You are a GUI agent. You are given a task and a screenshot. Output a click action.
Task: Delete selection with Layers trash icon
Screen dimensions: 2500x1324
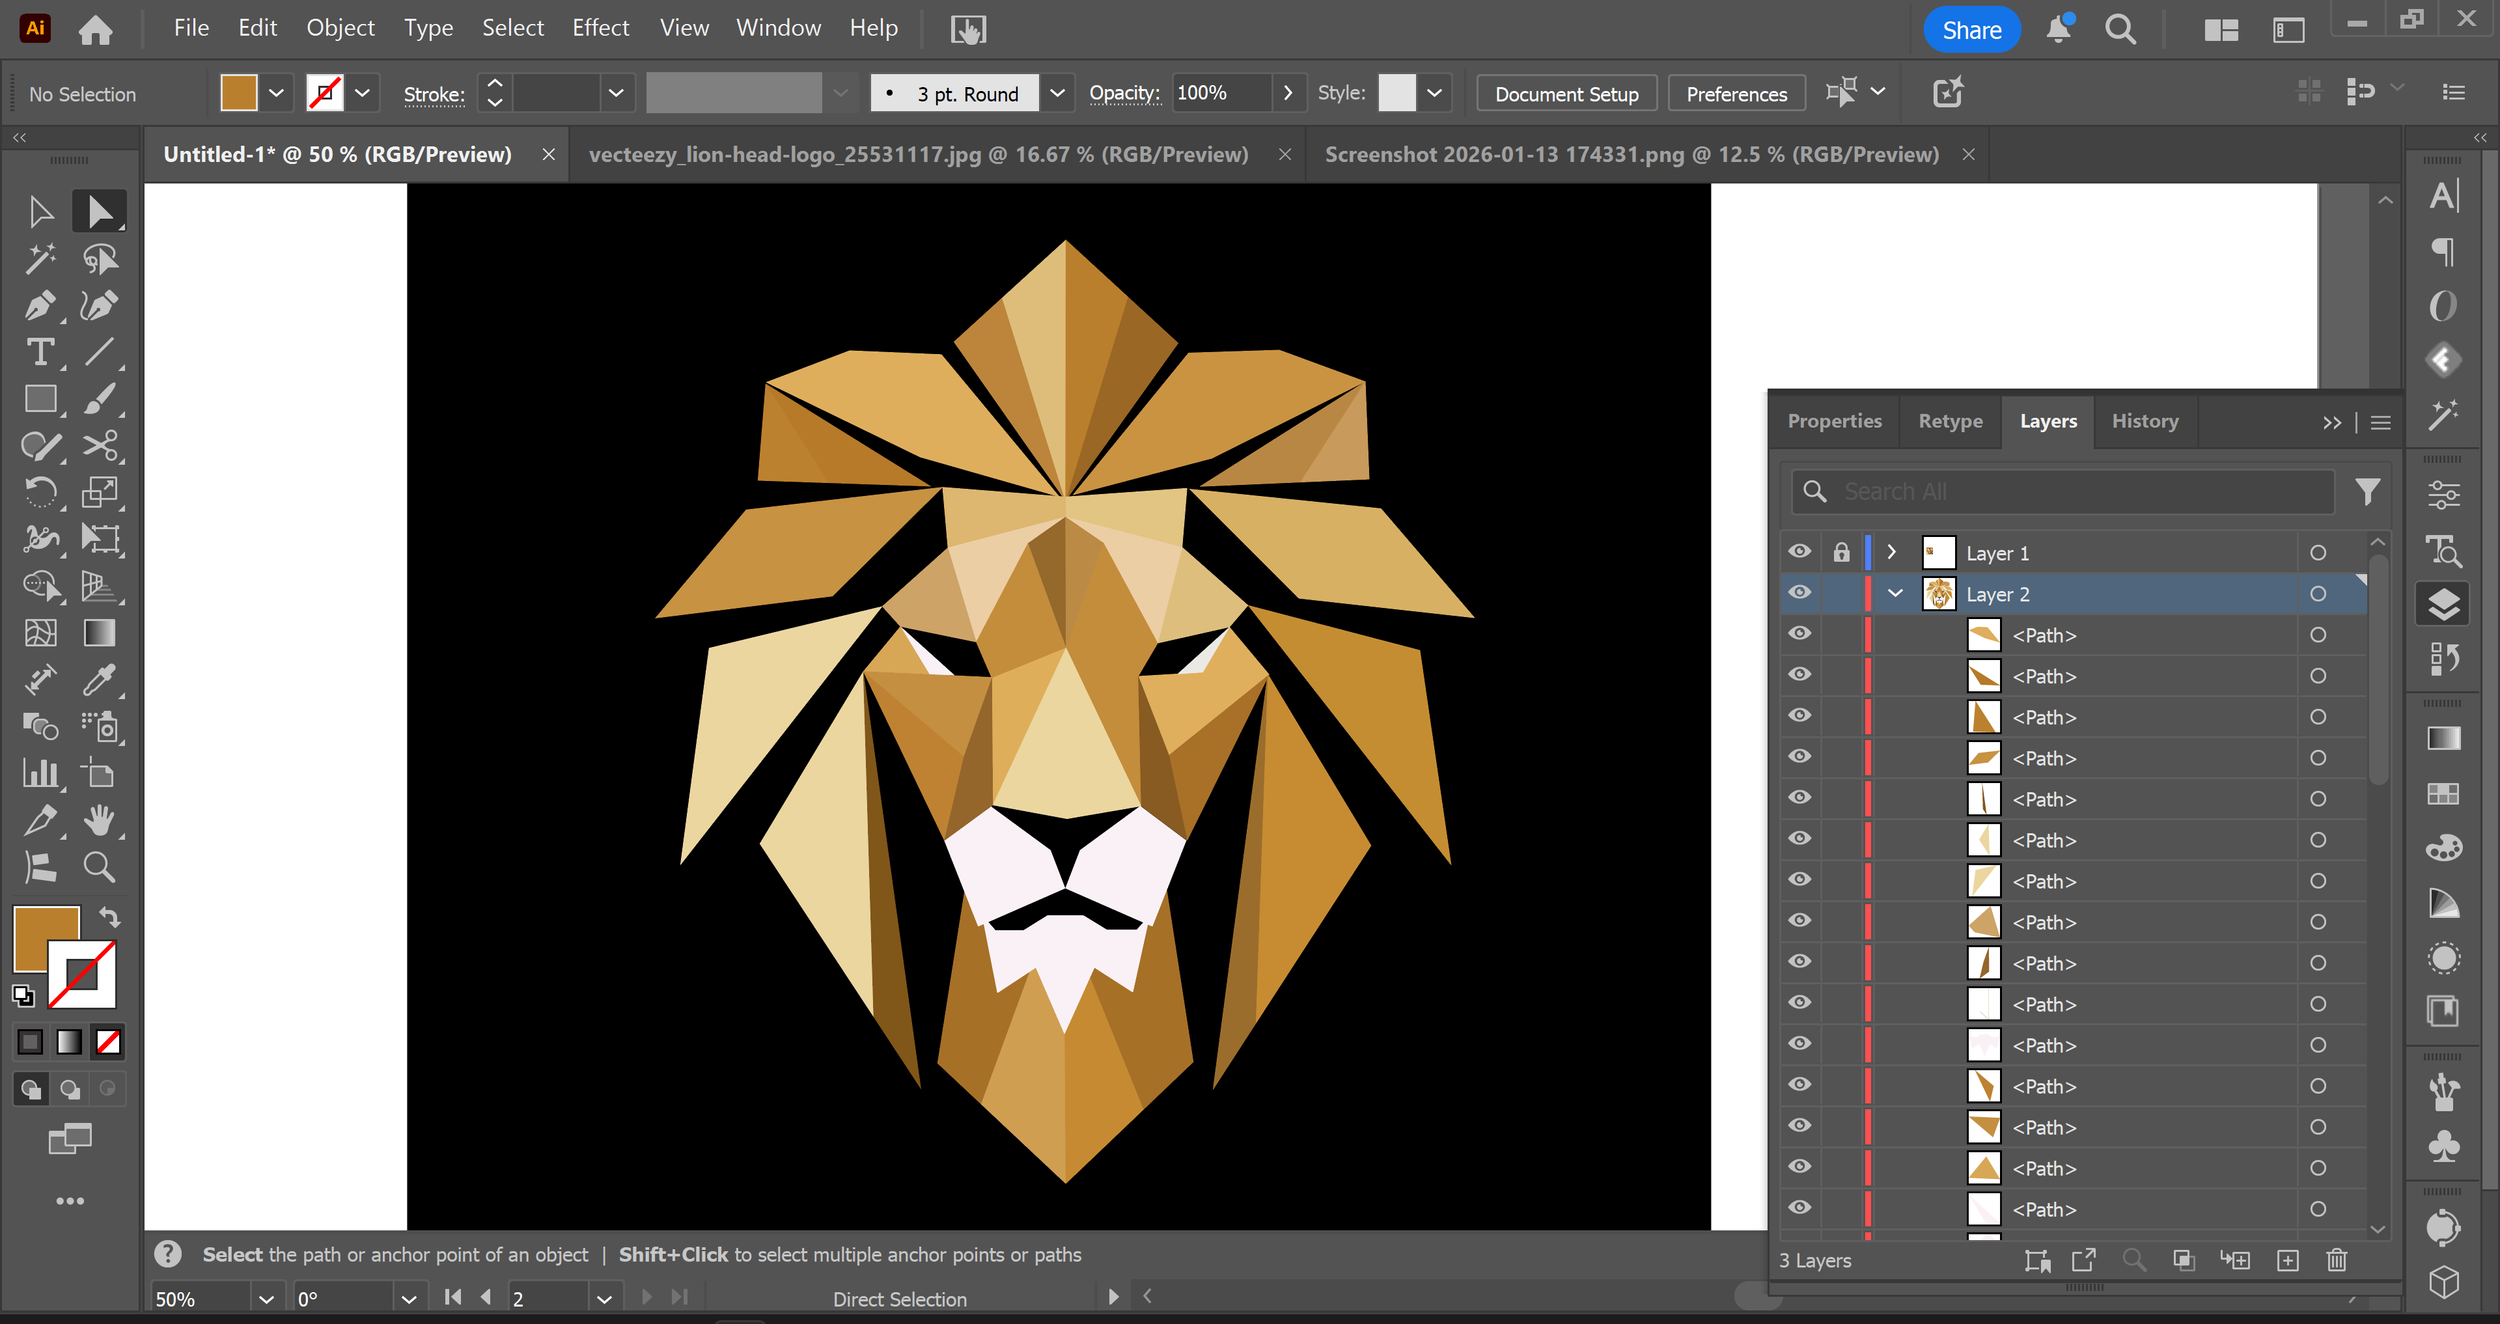click(2336, 1260)
